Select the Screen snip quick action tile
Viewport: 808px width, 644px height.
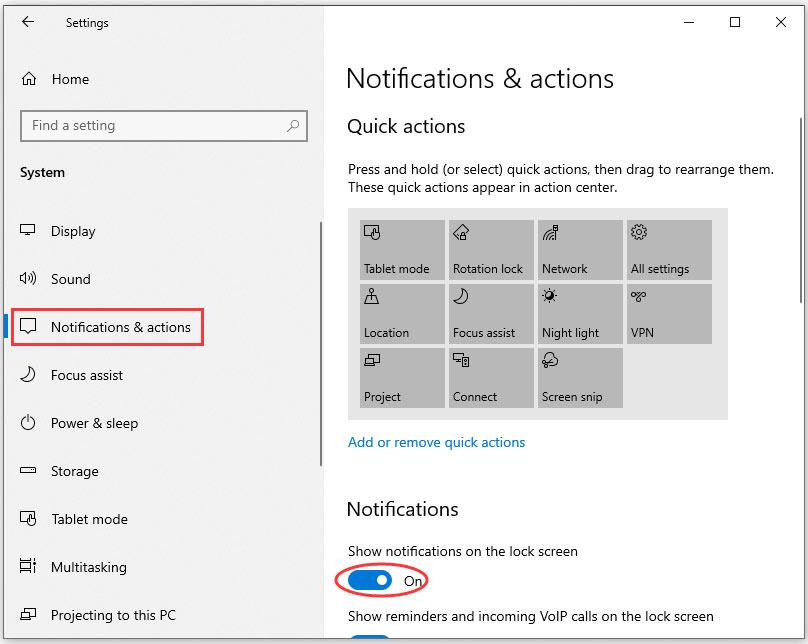click(580, 378)
